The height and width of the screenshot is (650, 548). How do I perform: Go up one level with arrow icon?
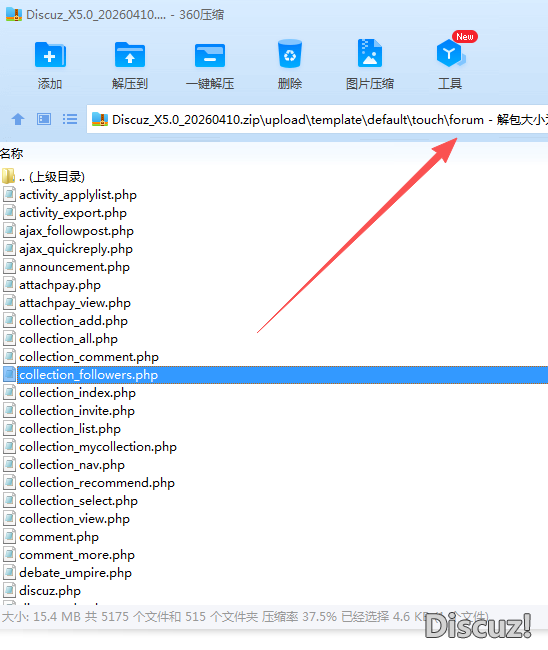(18, 119)
